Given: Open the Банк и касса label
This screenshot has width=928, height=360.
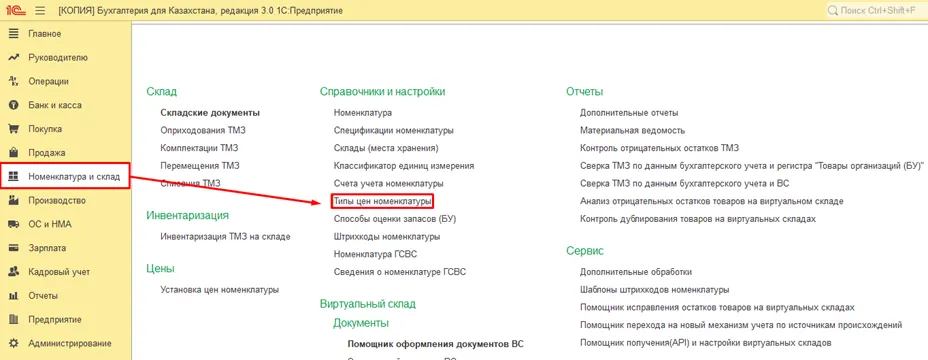Looking at the screenshot, I should click(55, 105).
